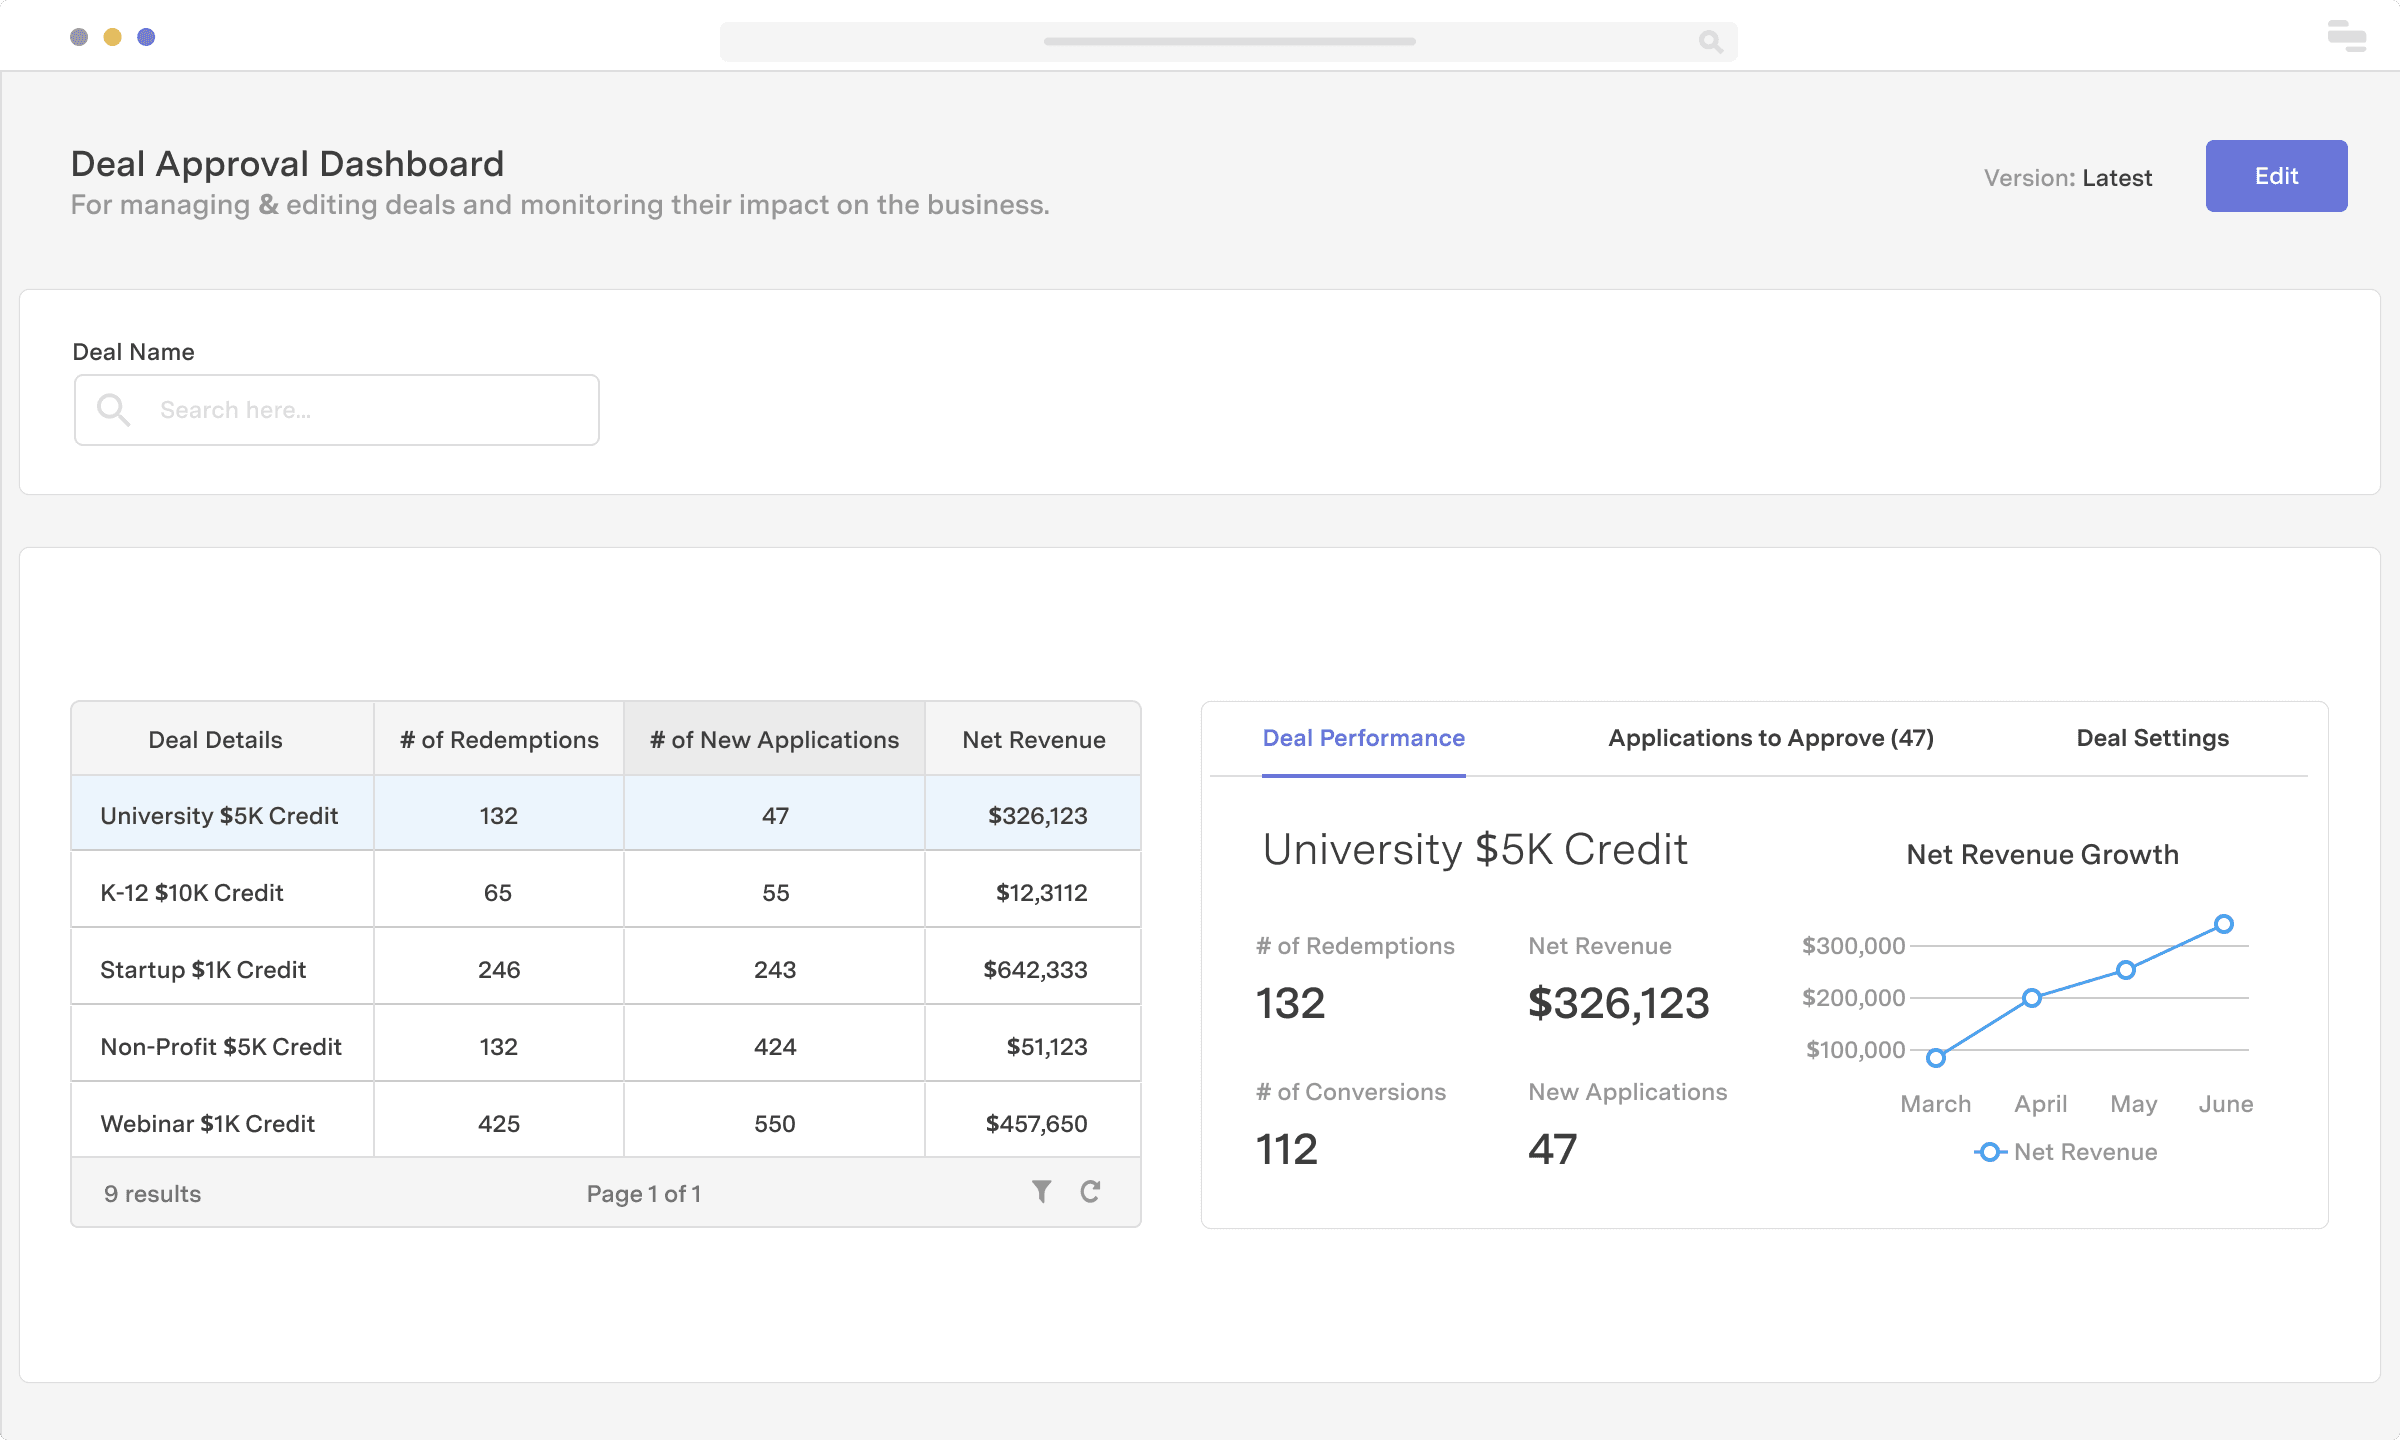Click the legend marker beside Net Revenue
Viewport: 2400px width, 1440px height.
(x=1990, y=1152)
